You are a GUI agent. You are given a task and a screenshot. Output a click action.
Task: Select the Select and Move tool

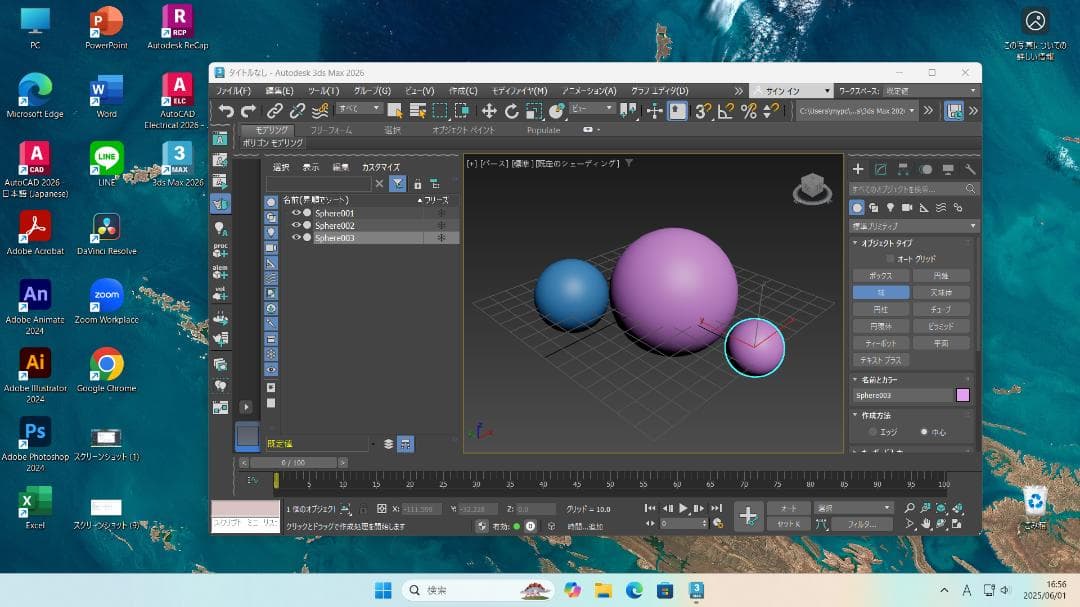click(489, 110)
